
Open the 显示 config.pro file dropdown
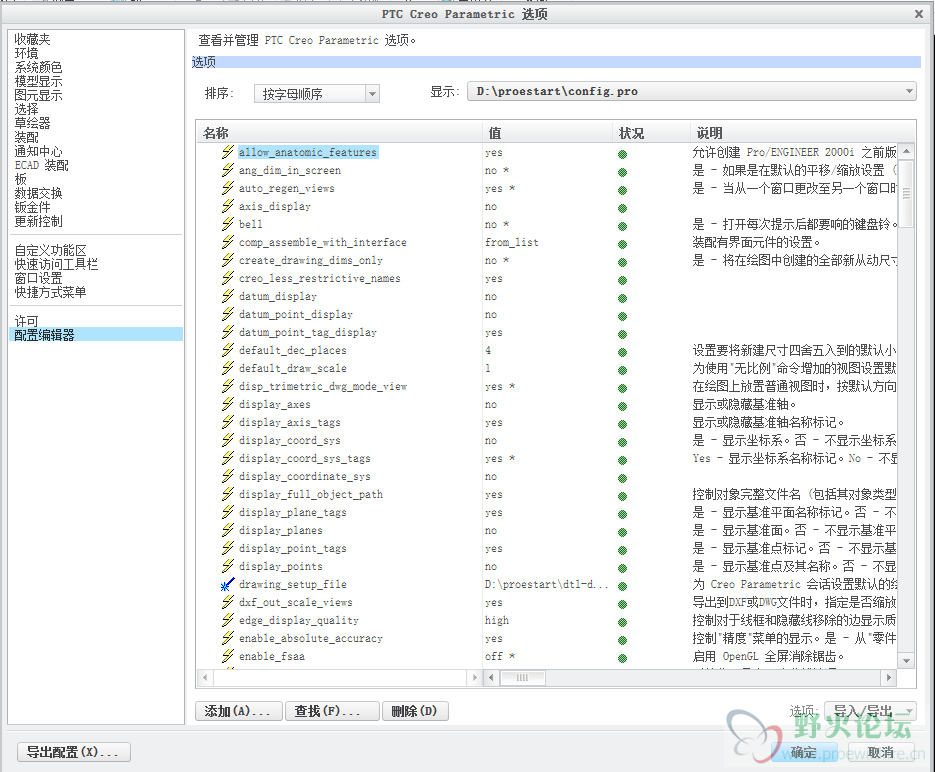[x=909, y=91]
